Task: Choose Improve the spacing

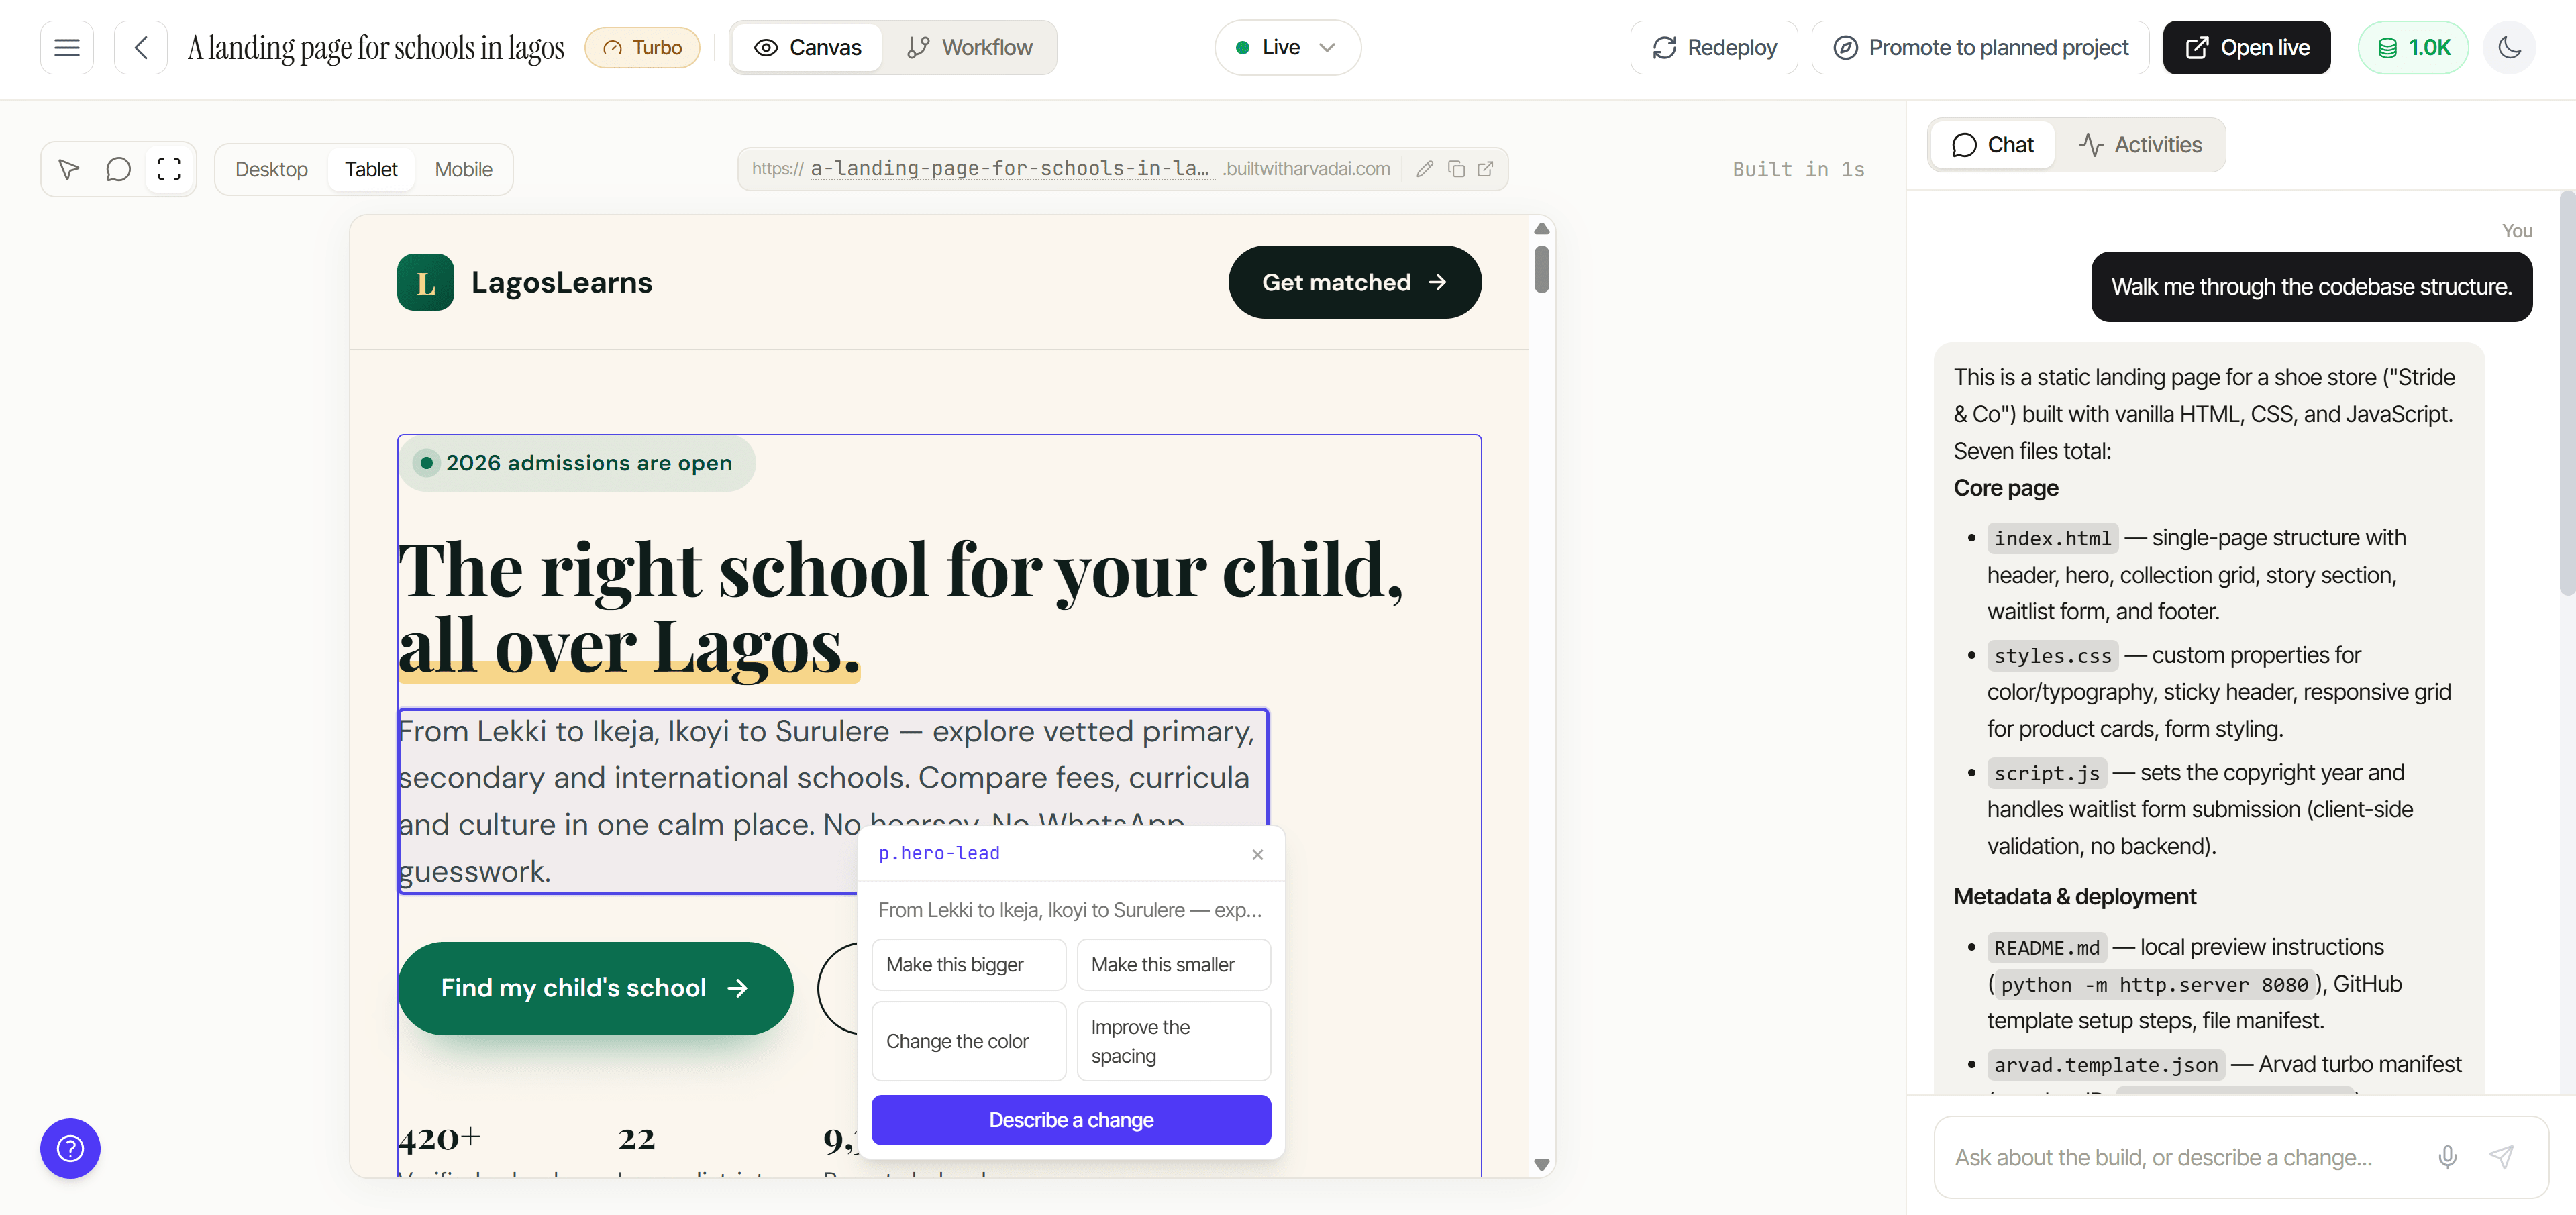Action: pos(1173,1041)
